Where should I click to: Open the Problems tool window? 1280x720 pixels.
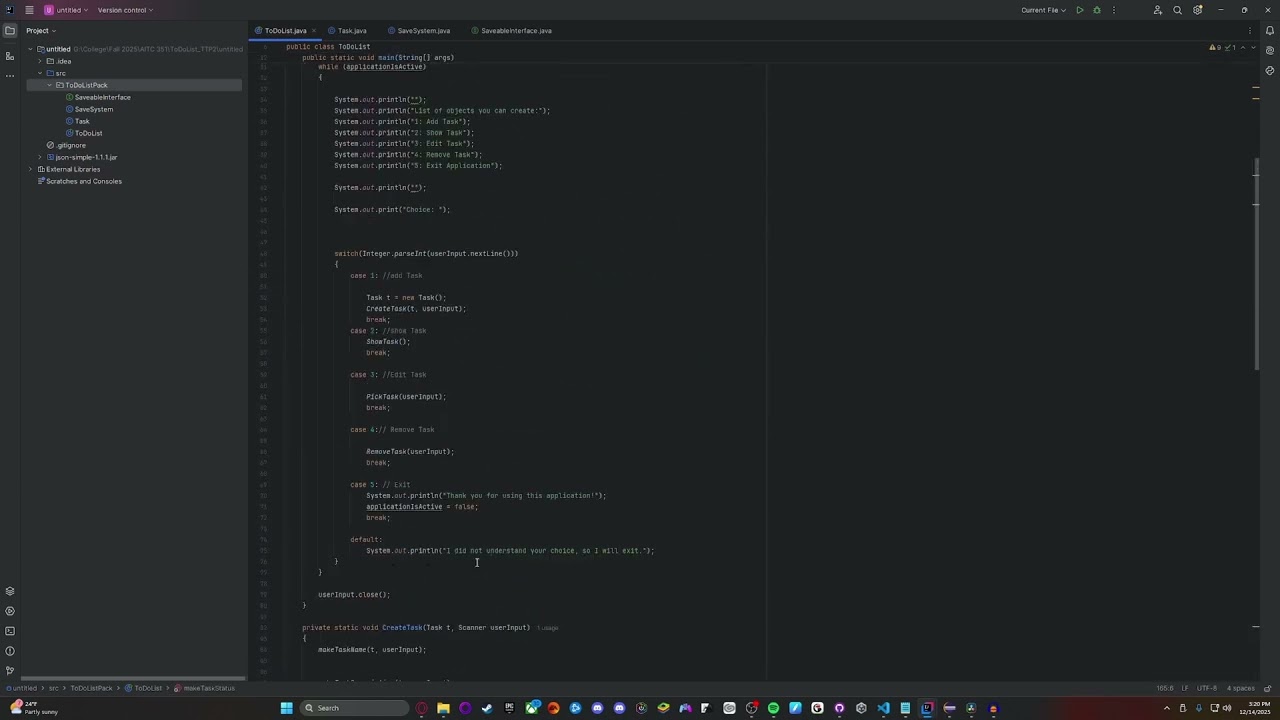[10, 651]
